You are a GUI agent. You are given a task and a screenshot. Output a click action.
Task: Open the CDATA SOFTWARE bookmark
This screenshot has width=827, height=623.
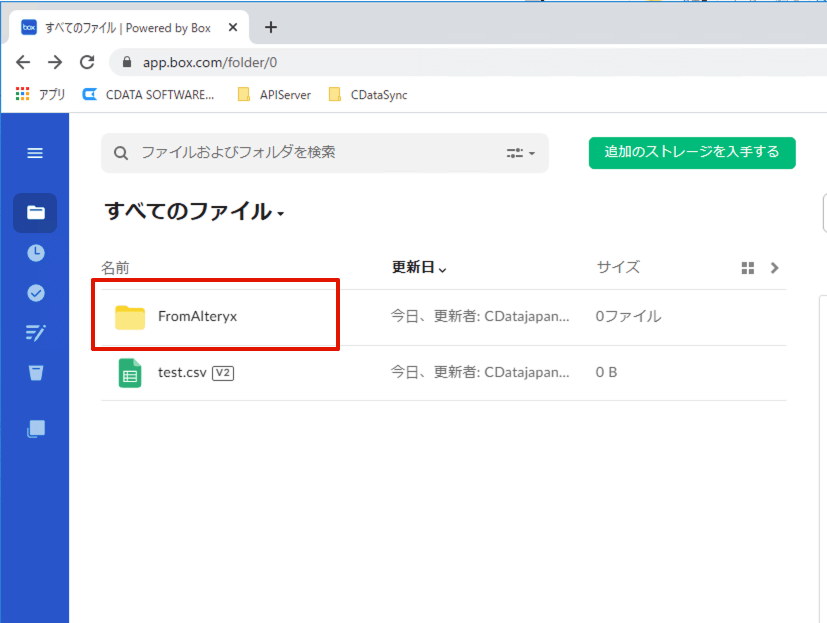(149, 94)
